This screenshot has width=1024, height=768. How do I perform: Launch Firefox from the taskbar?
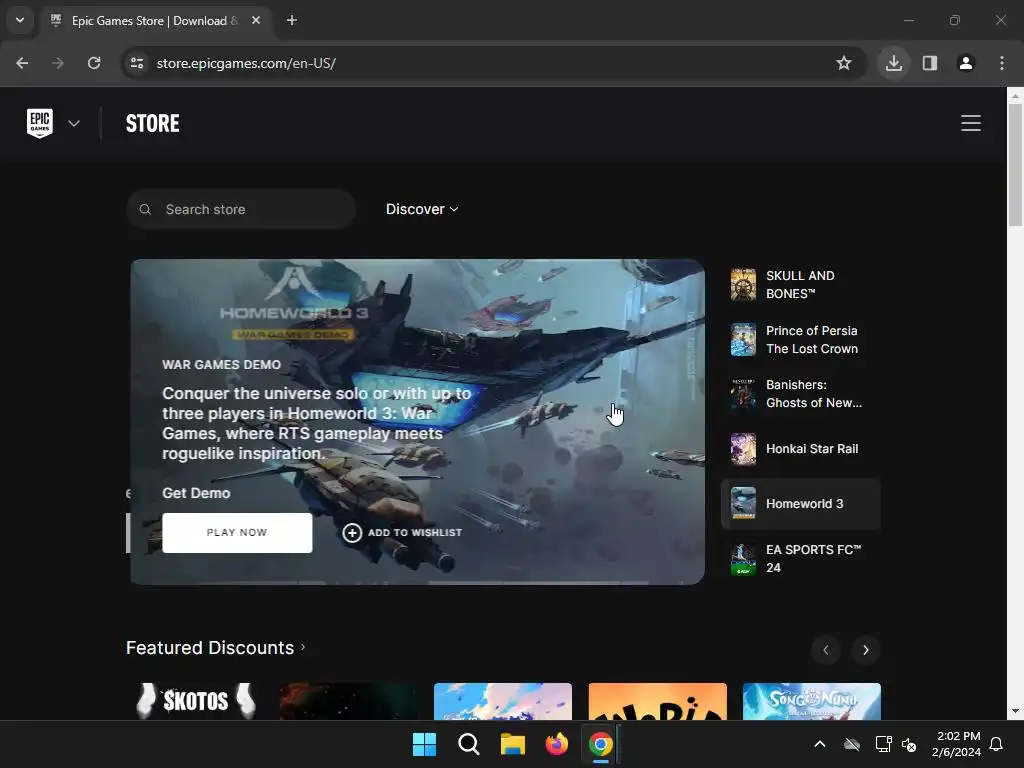pyautogui.click(x=557, y=744)
